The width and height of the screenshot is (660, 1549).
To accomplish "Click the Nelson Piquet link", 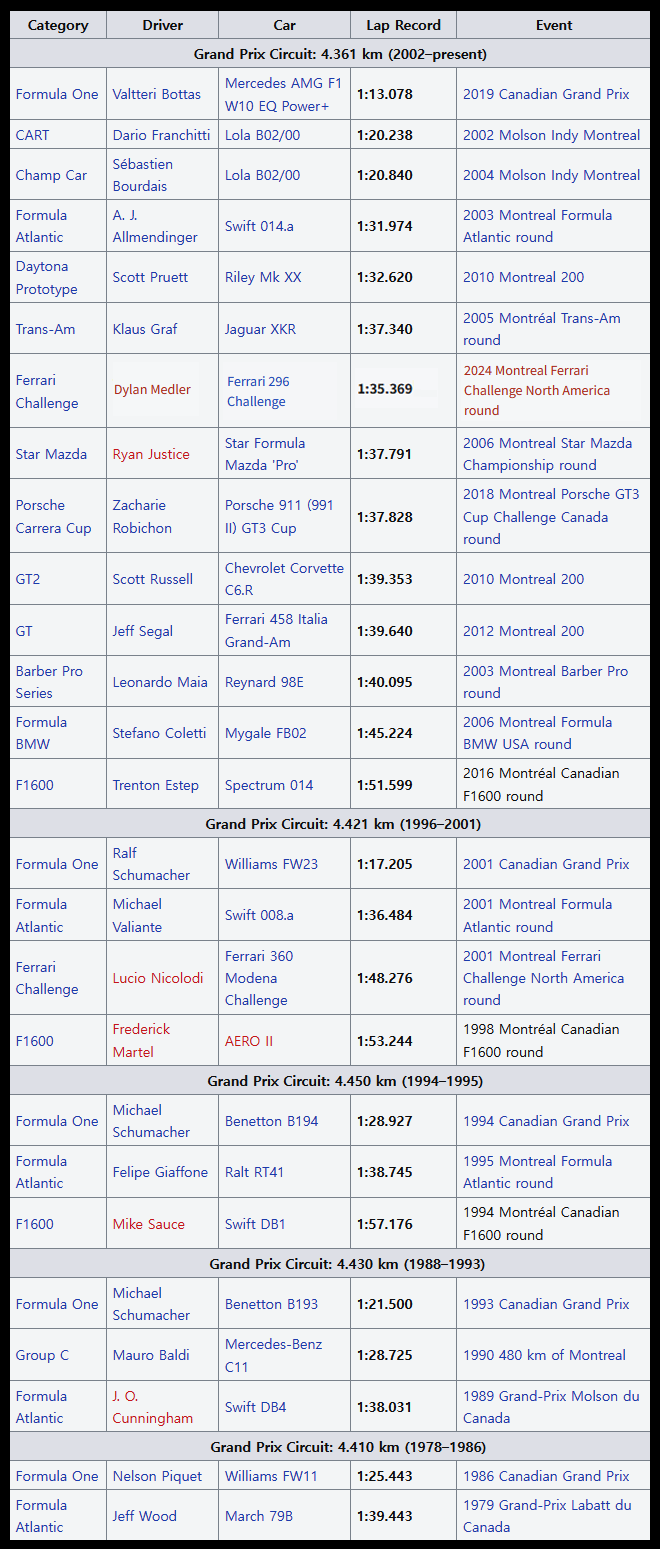I will 157,1476.
